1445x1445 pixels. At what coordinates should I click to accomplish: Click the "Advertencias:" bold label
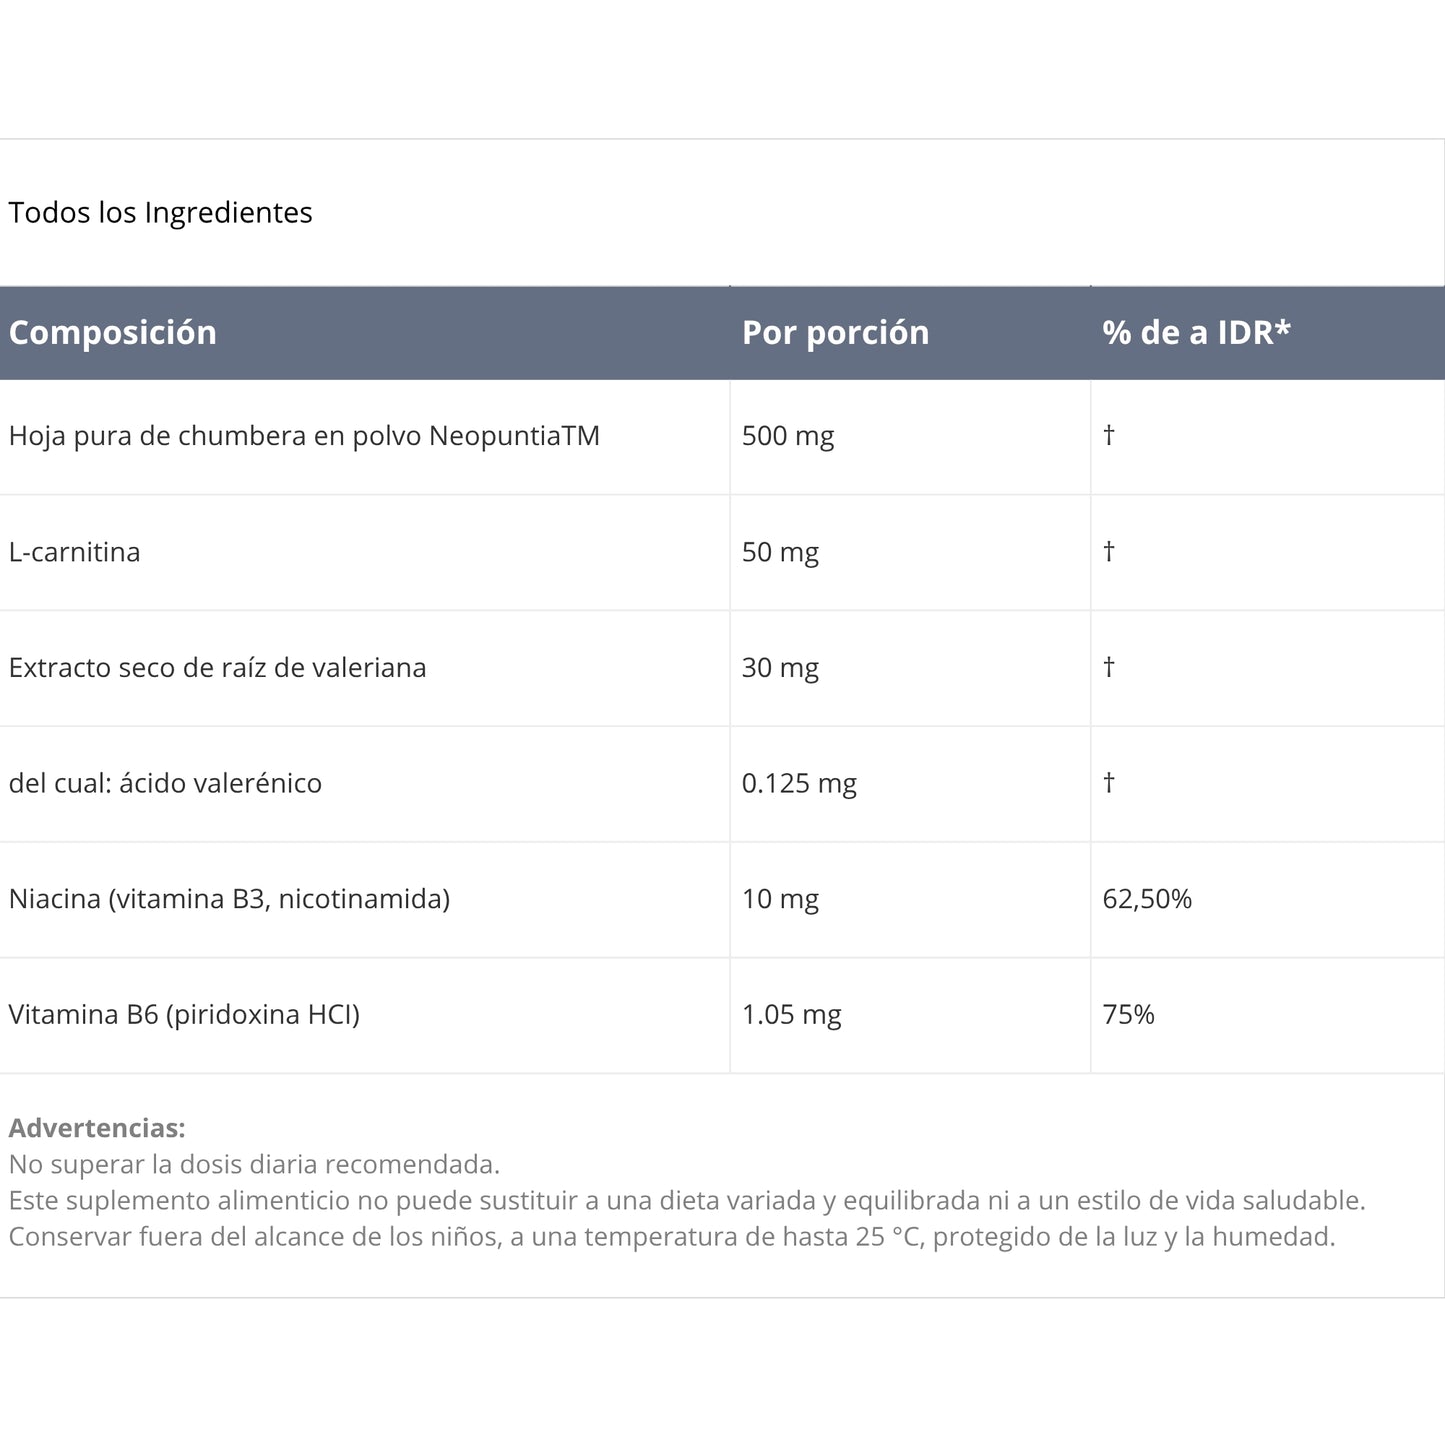tap(97, 1128)
